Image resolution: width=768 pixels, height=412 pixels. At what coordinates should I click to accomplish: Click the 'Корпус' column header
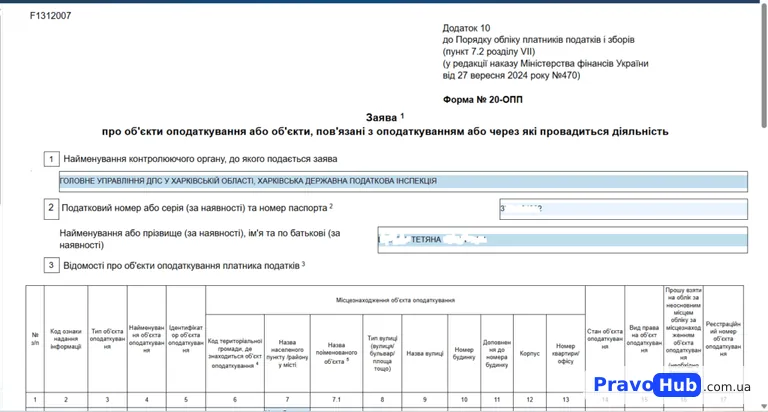(x=529, y=353)
